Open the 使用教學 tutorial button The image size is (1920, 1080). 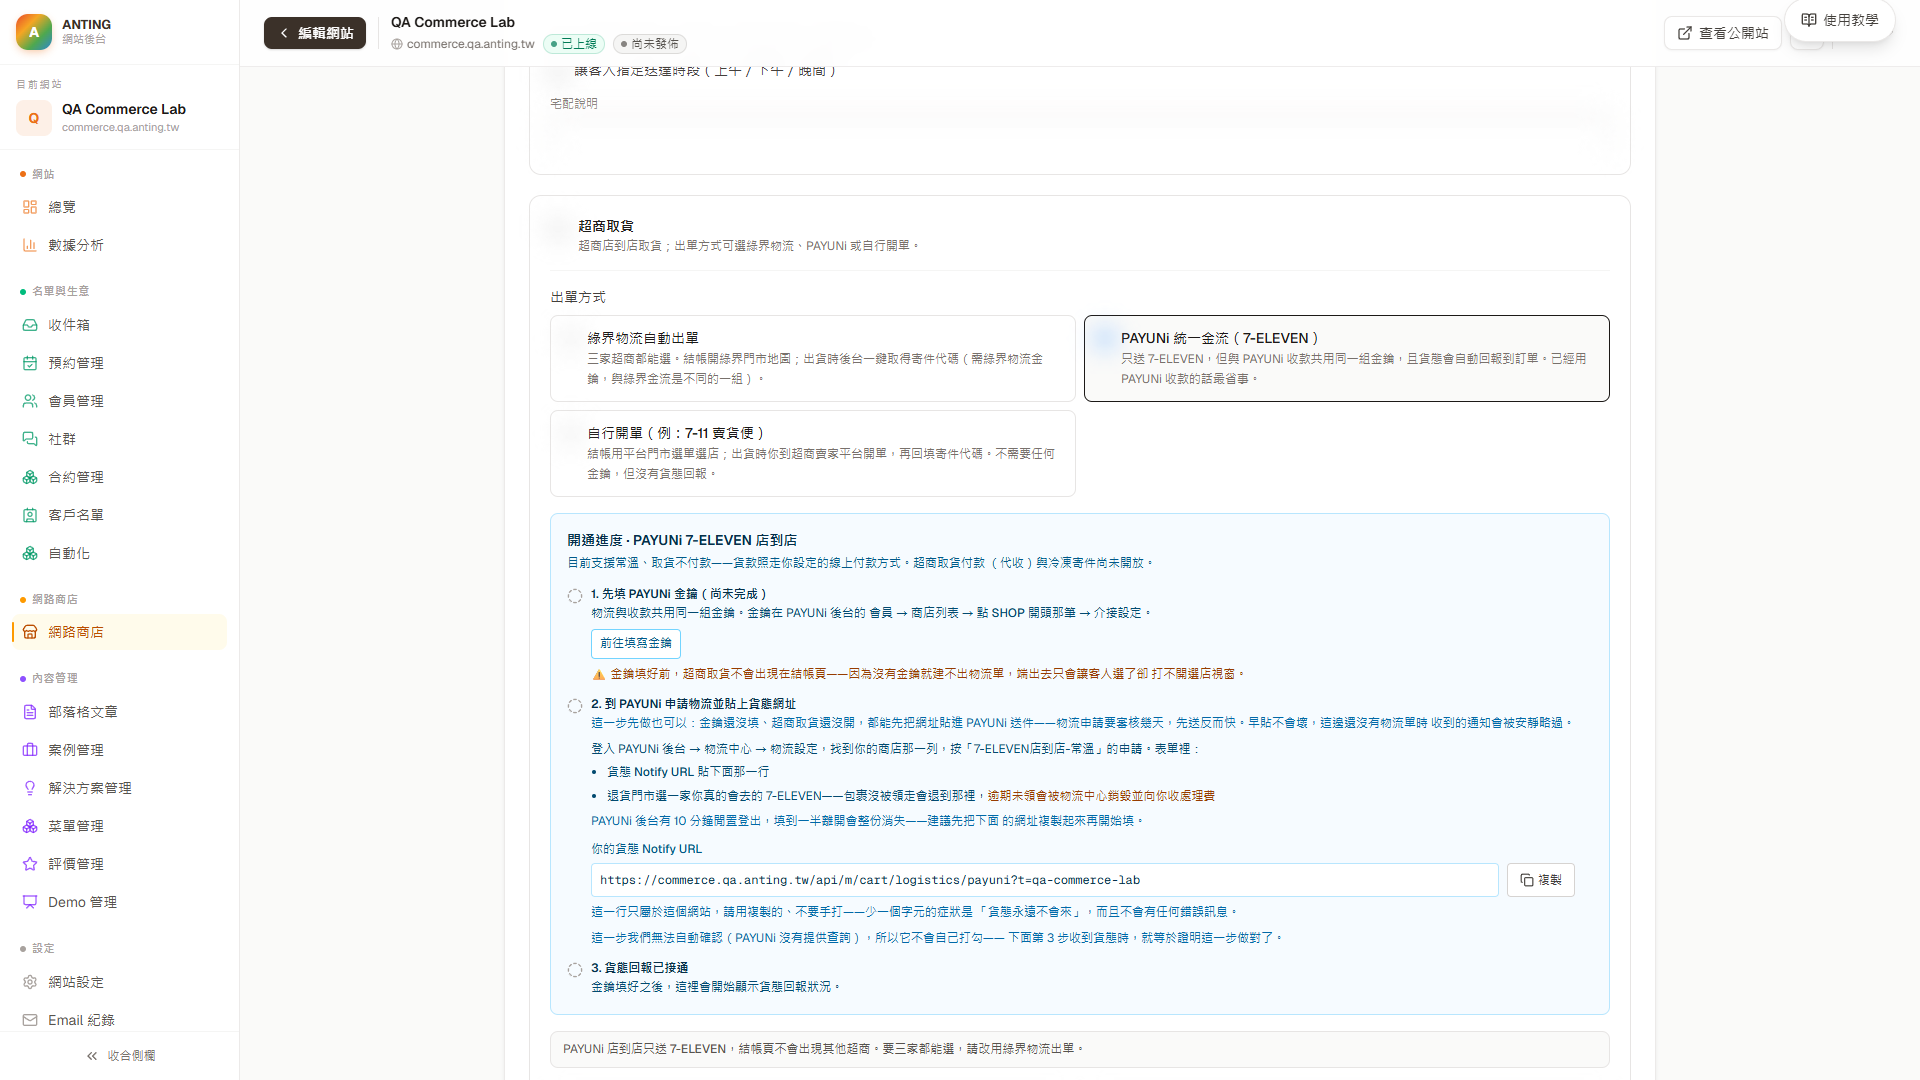(x=1840, y=20)
